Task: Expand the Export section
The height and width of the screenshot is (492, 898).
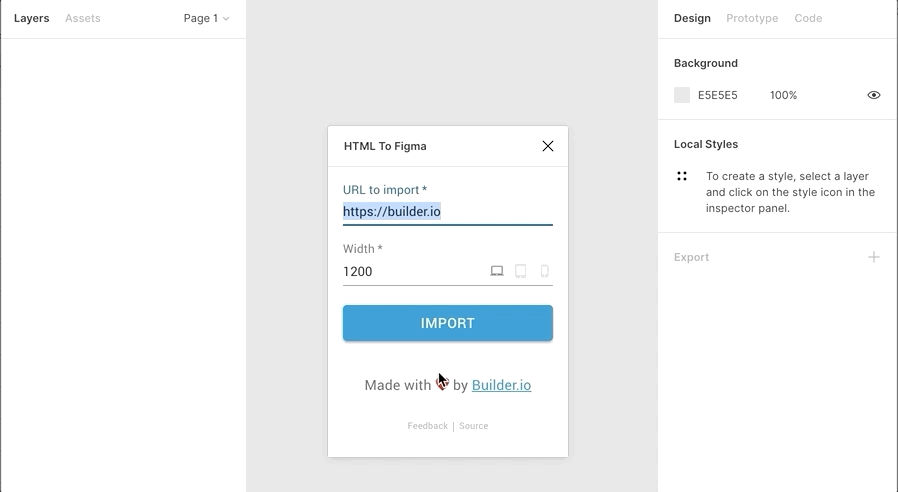Action: [691, 257]
